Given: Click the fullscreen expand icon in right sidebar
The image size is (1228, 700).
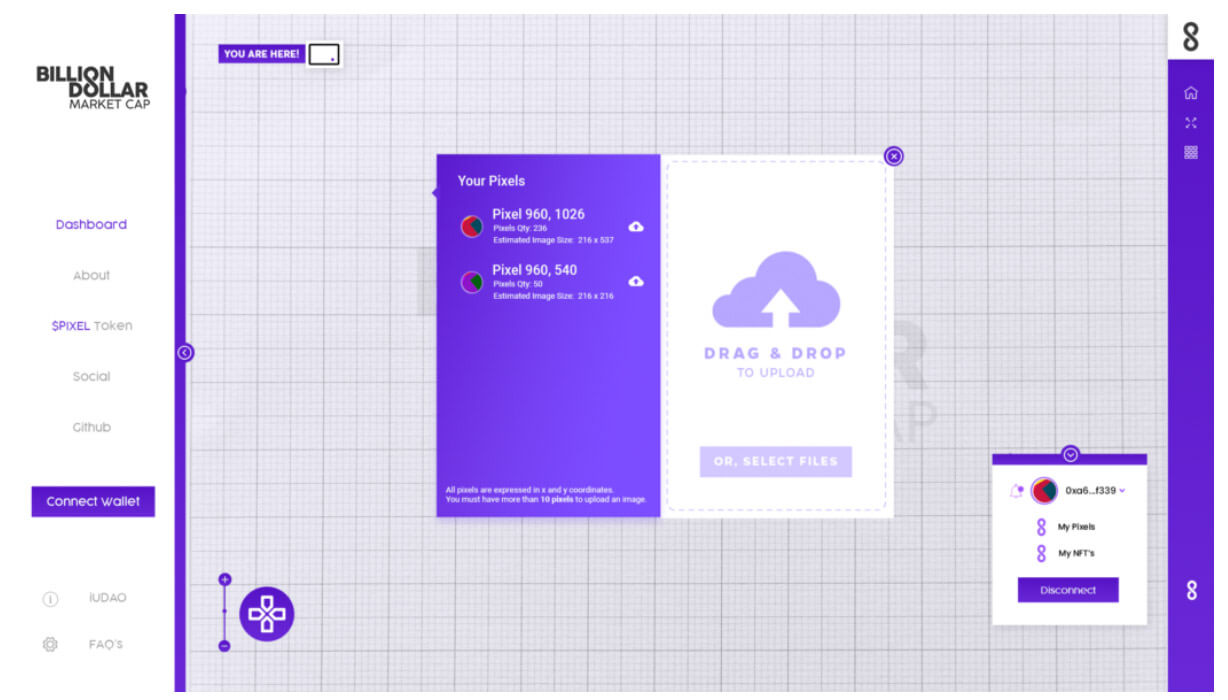Looking at the screenshot, I should pyautogui.click(x=1190, y=123).
